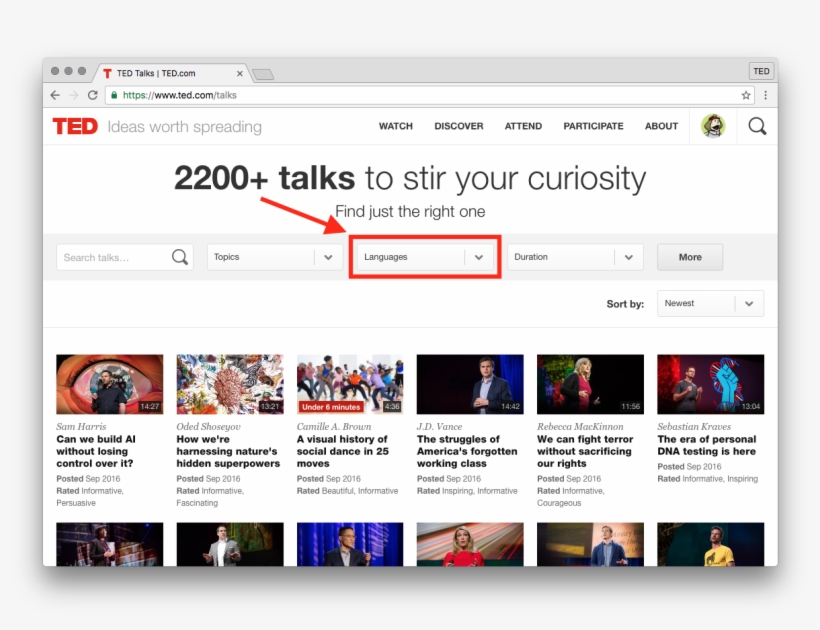Open 'Can we build AI without losing control' link

(96, 451)
